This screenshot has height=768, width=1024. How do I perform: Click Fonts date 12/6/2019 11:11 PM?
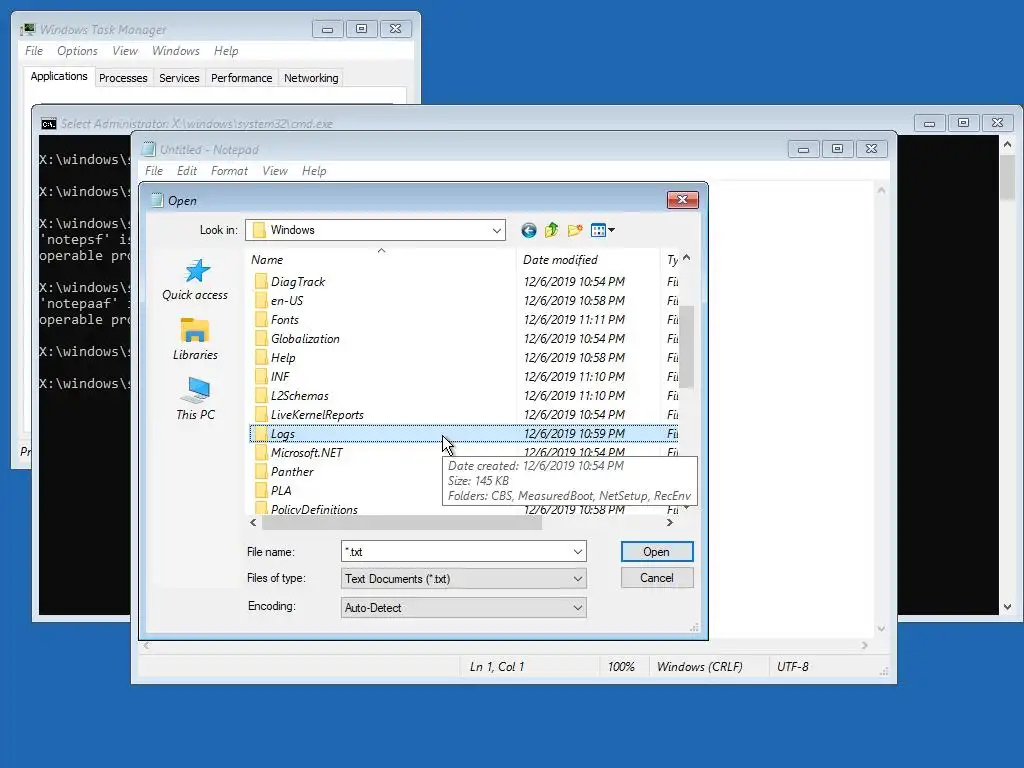pyautogui.click(x=574, y=319)
